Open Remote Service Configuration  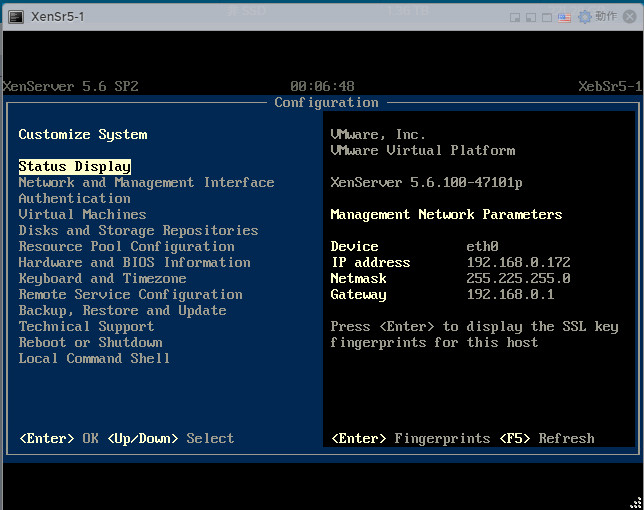point(130,294)
